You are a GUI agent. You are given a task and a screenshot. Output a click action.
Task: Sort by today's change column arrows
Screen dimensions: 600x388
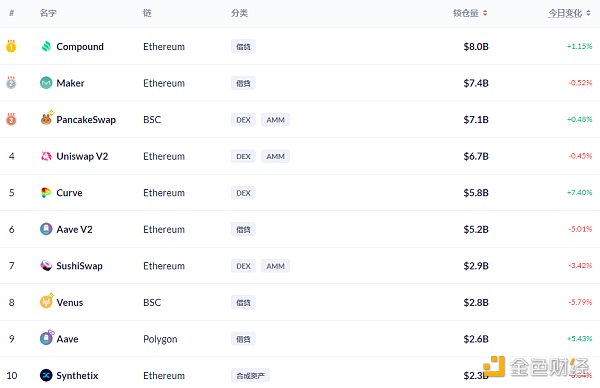pyautogui.click(x=589, y=13)
